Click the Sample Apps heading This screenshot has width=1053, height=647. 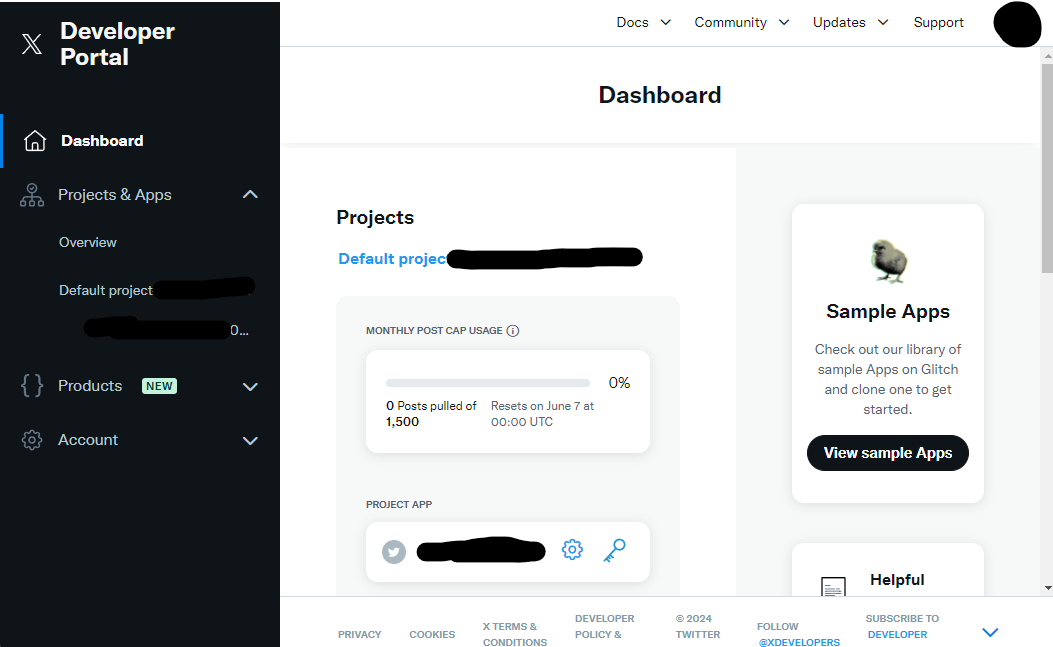888,312
